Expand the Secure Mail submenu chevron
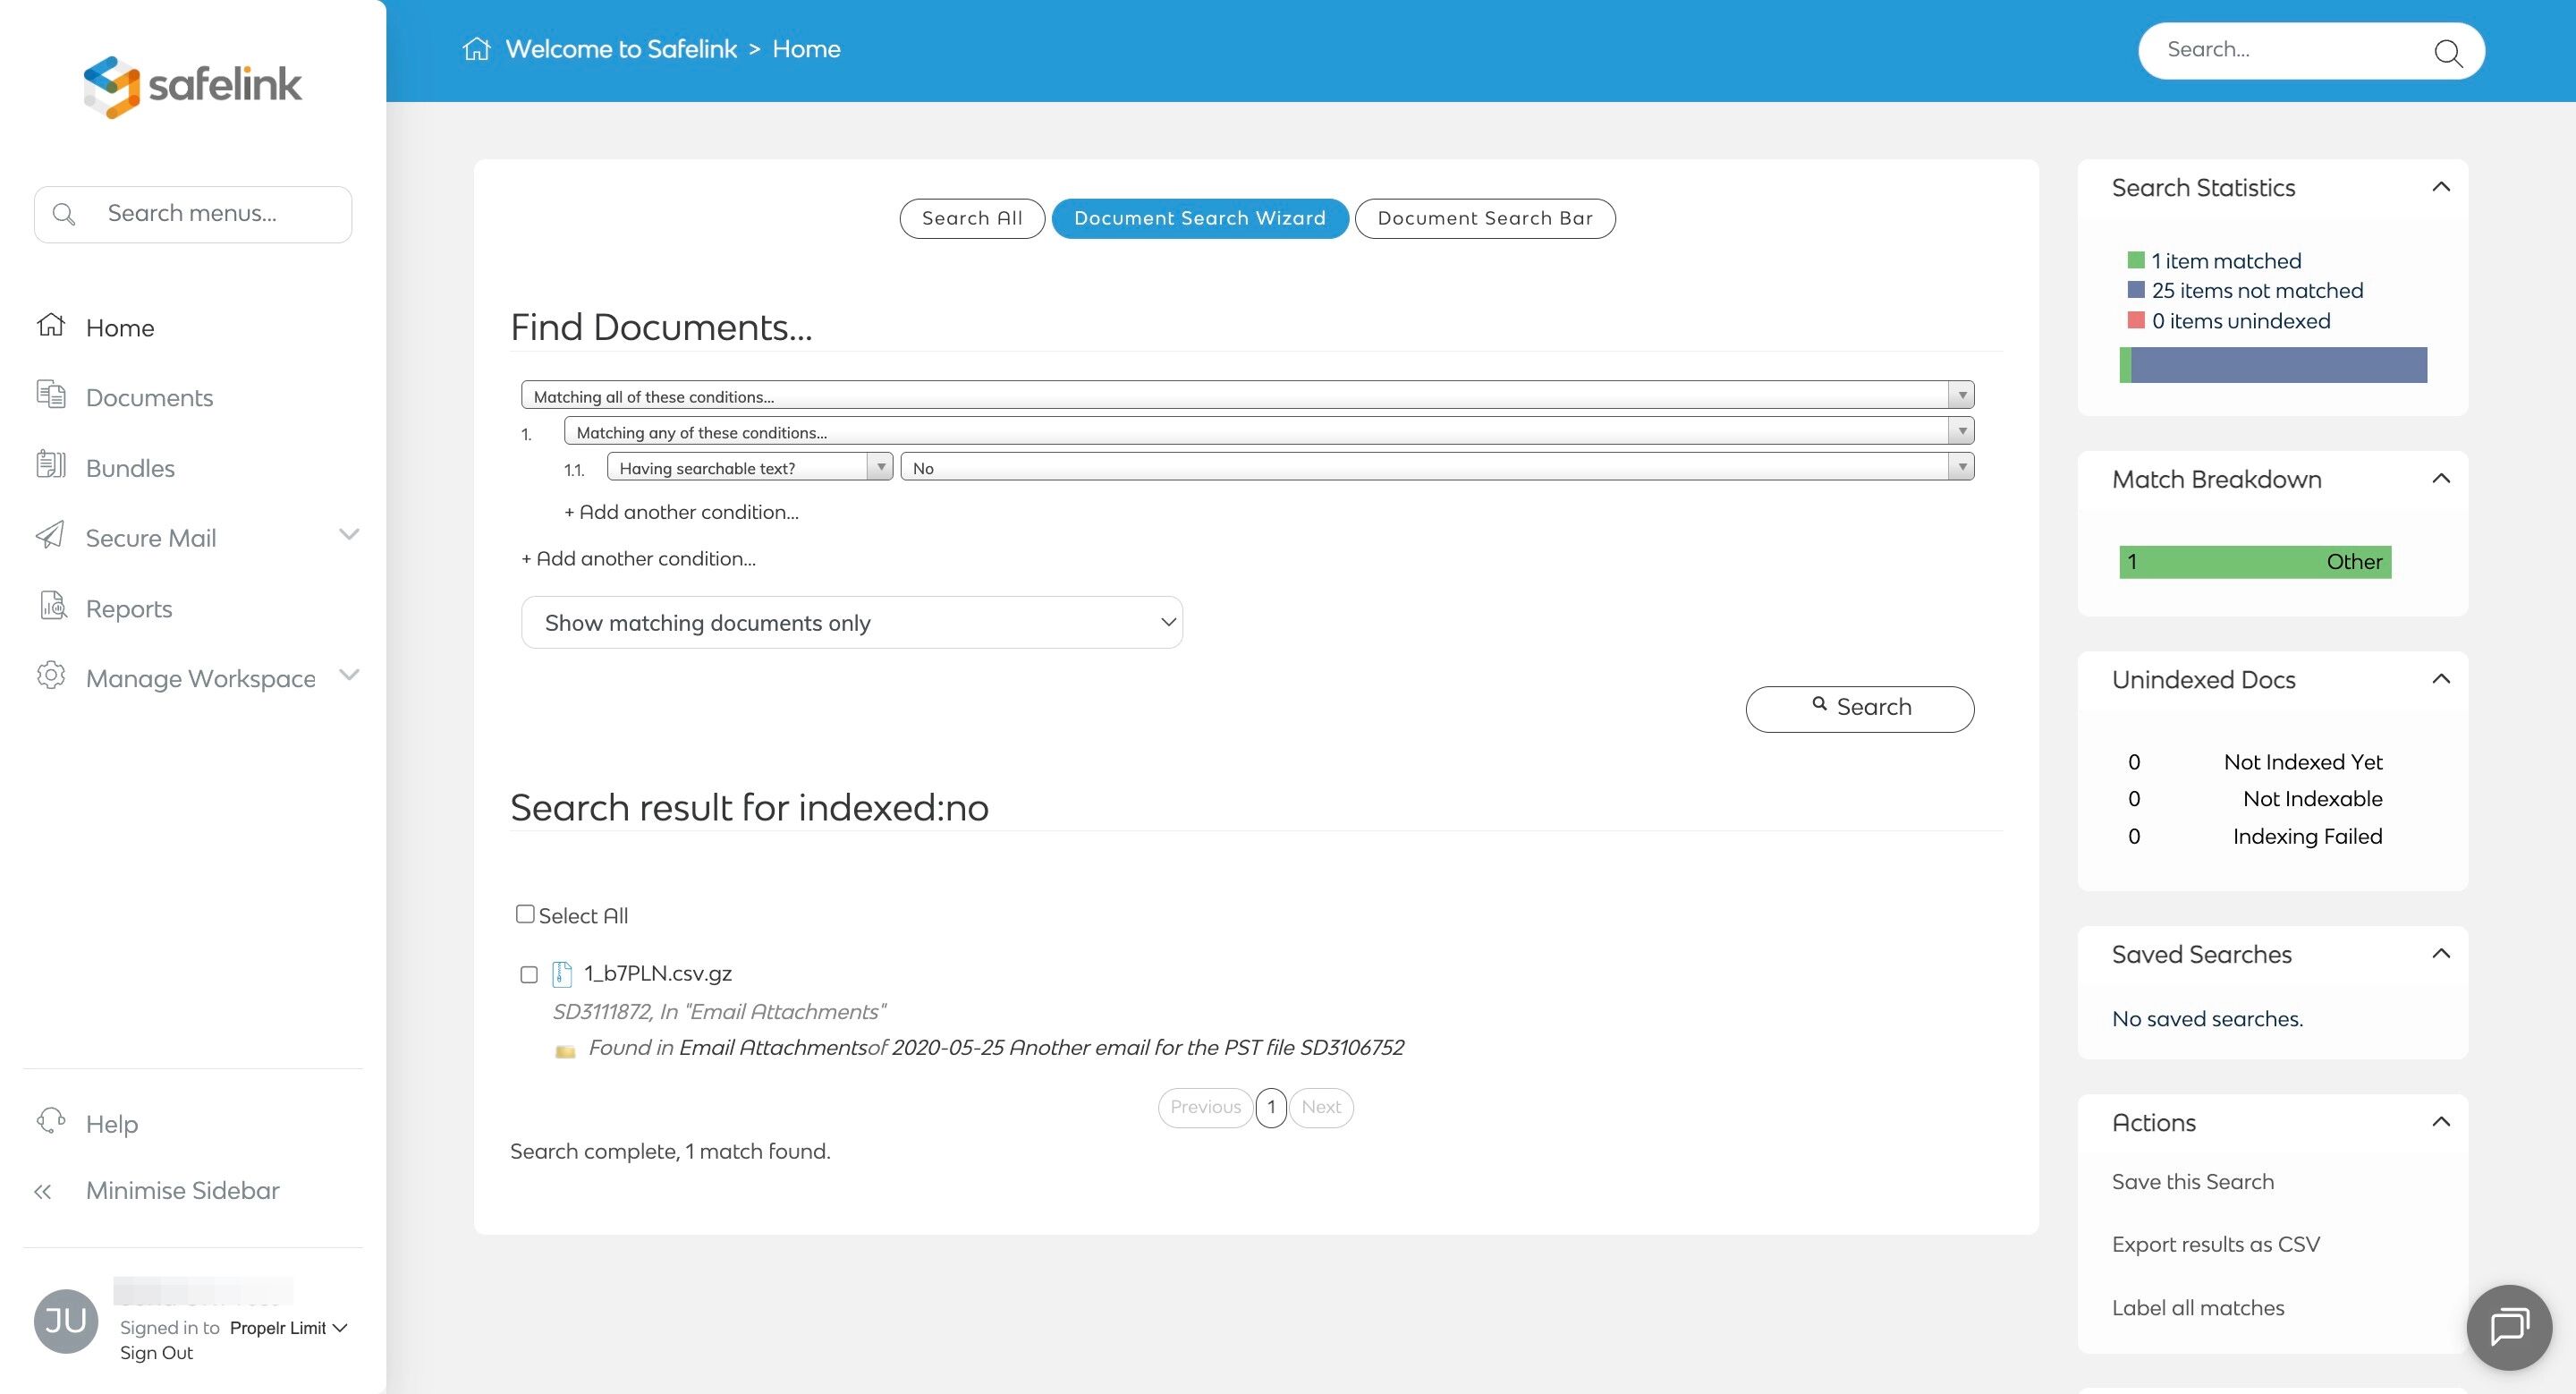The height and width of the screenshot is (1394, 2576). [349, 535]
